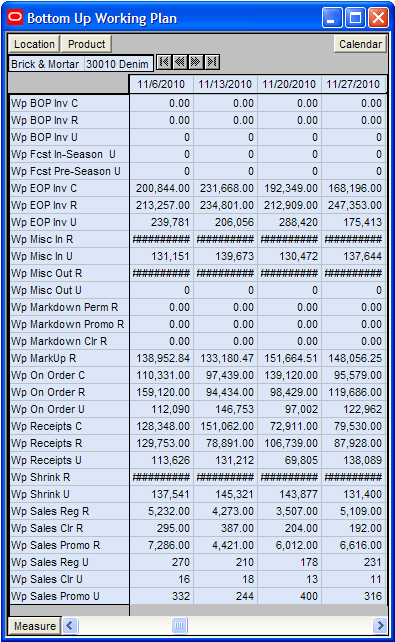This screenshot has width=395, height=642.
Task: Select the Wp On Order R row label
Action: (69, 392)
